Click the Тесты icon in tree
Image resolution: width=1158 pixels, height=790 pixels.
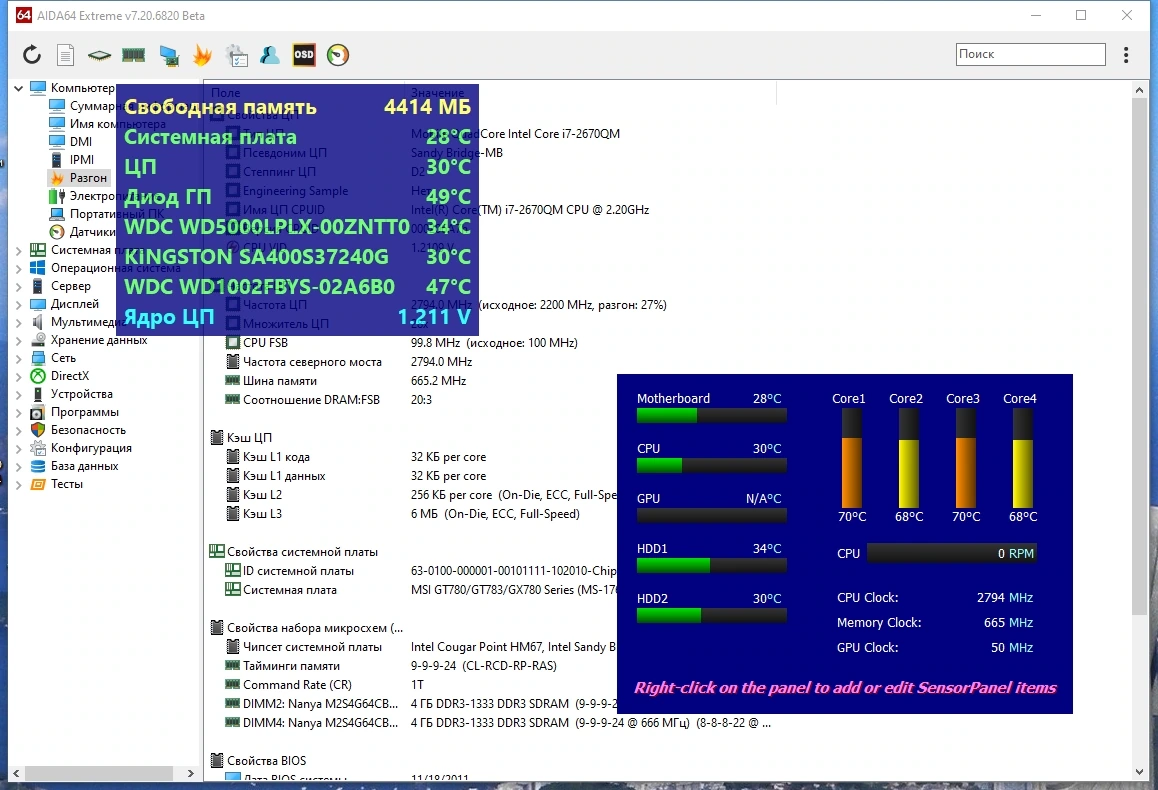click(x=38, y=484)
